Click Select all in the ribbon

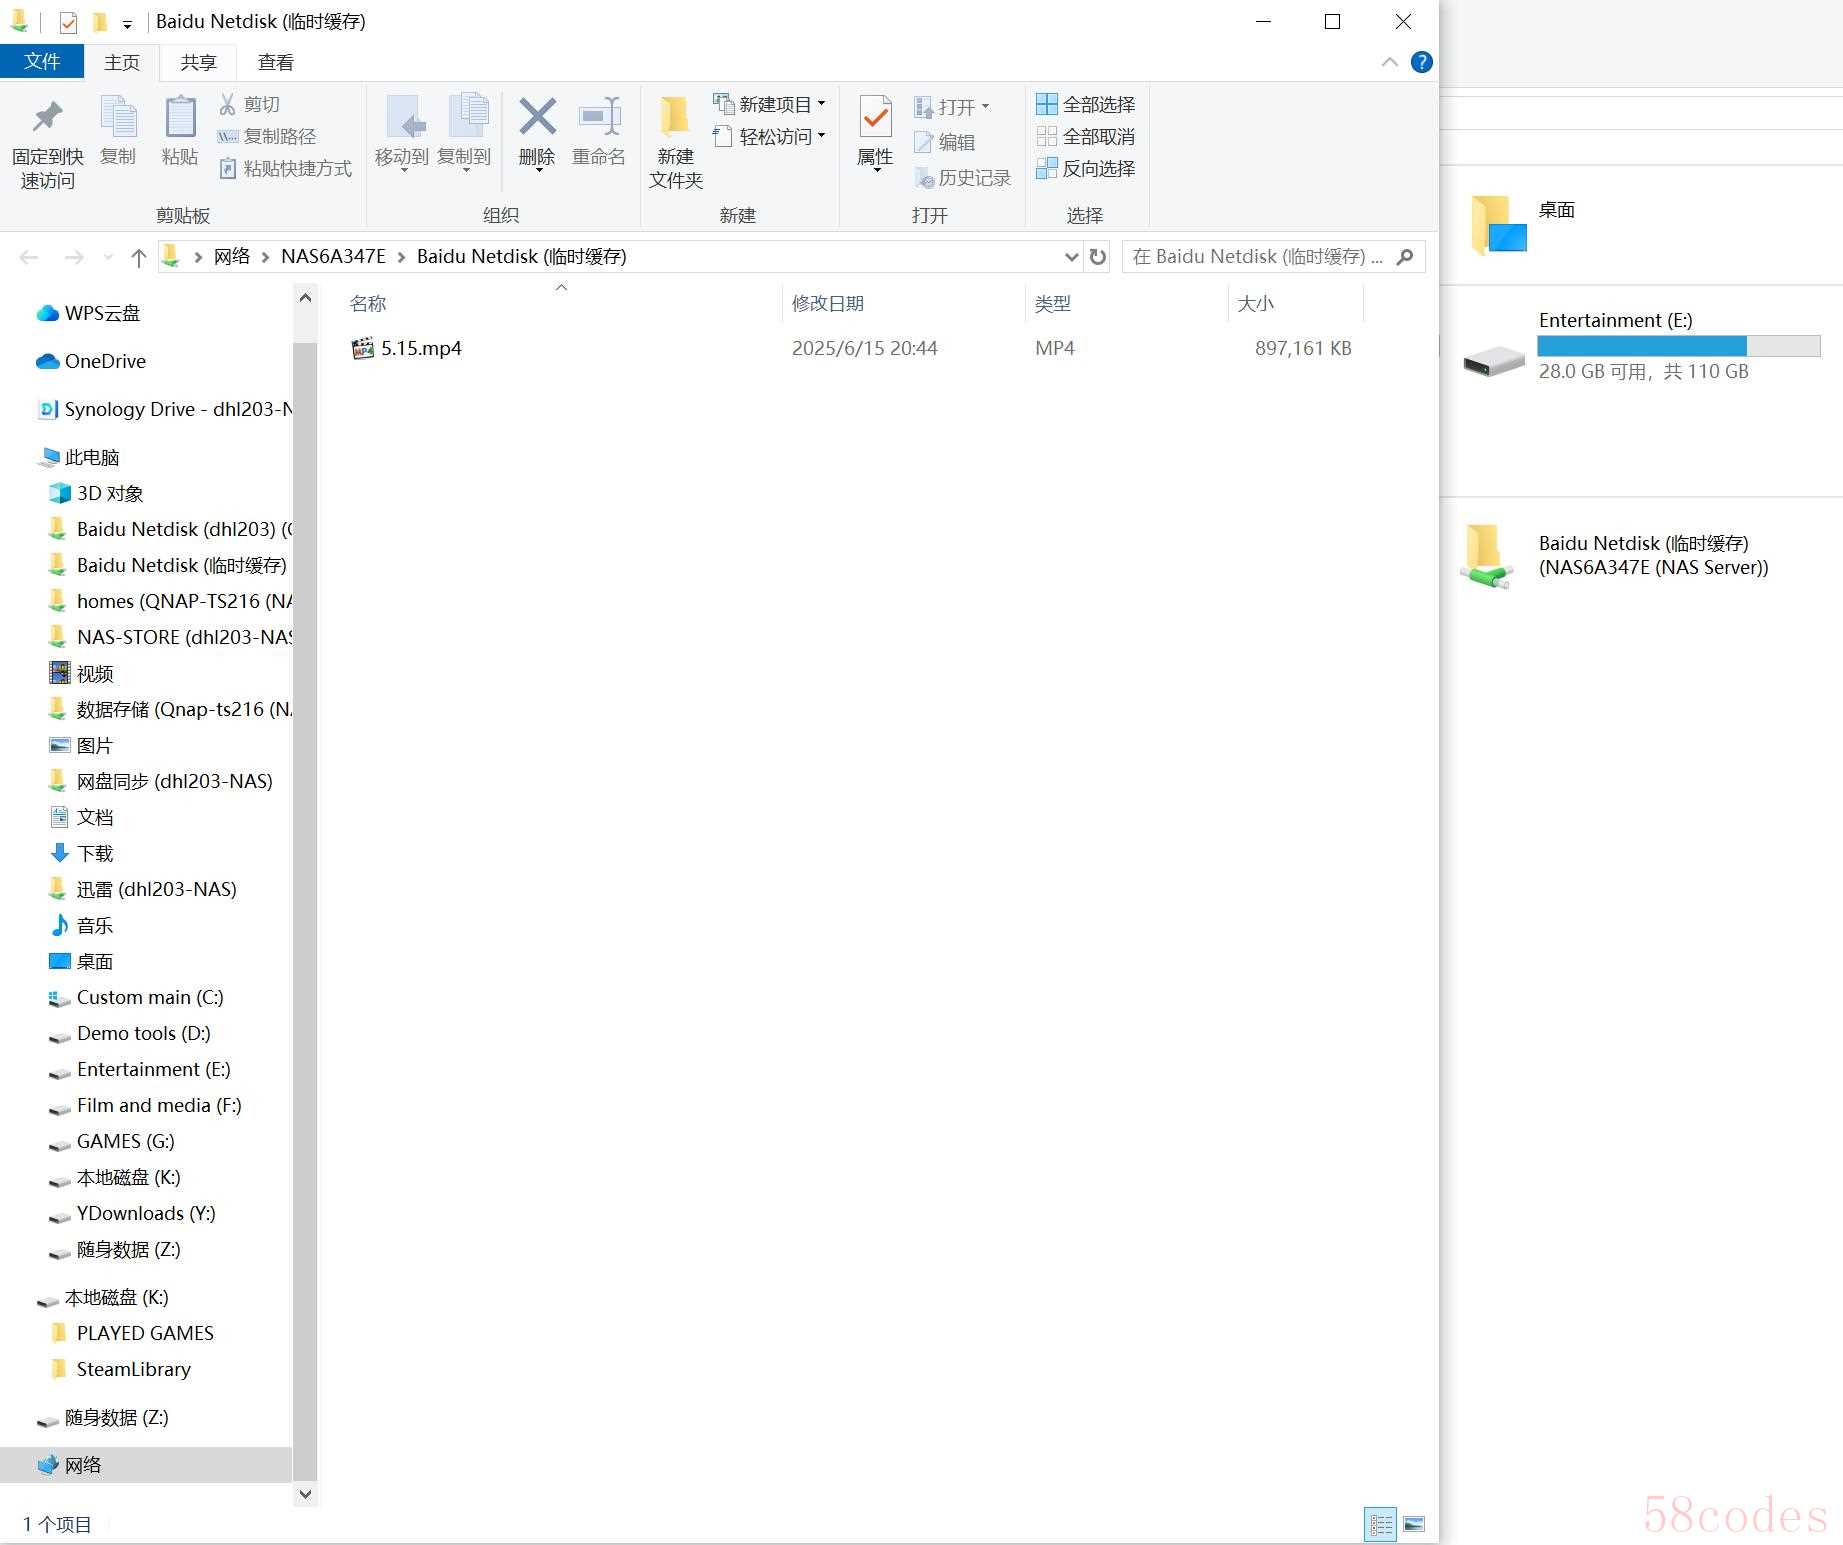pyautogui.click(x=1086, y=104)
